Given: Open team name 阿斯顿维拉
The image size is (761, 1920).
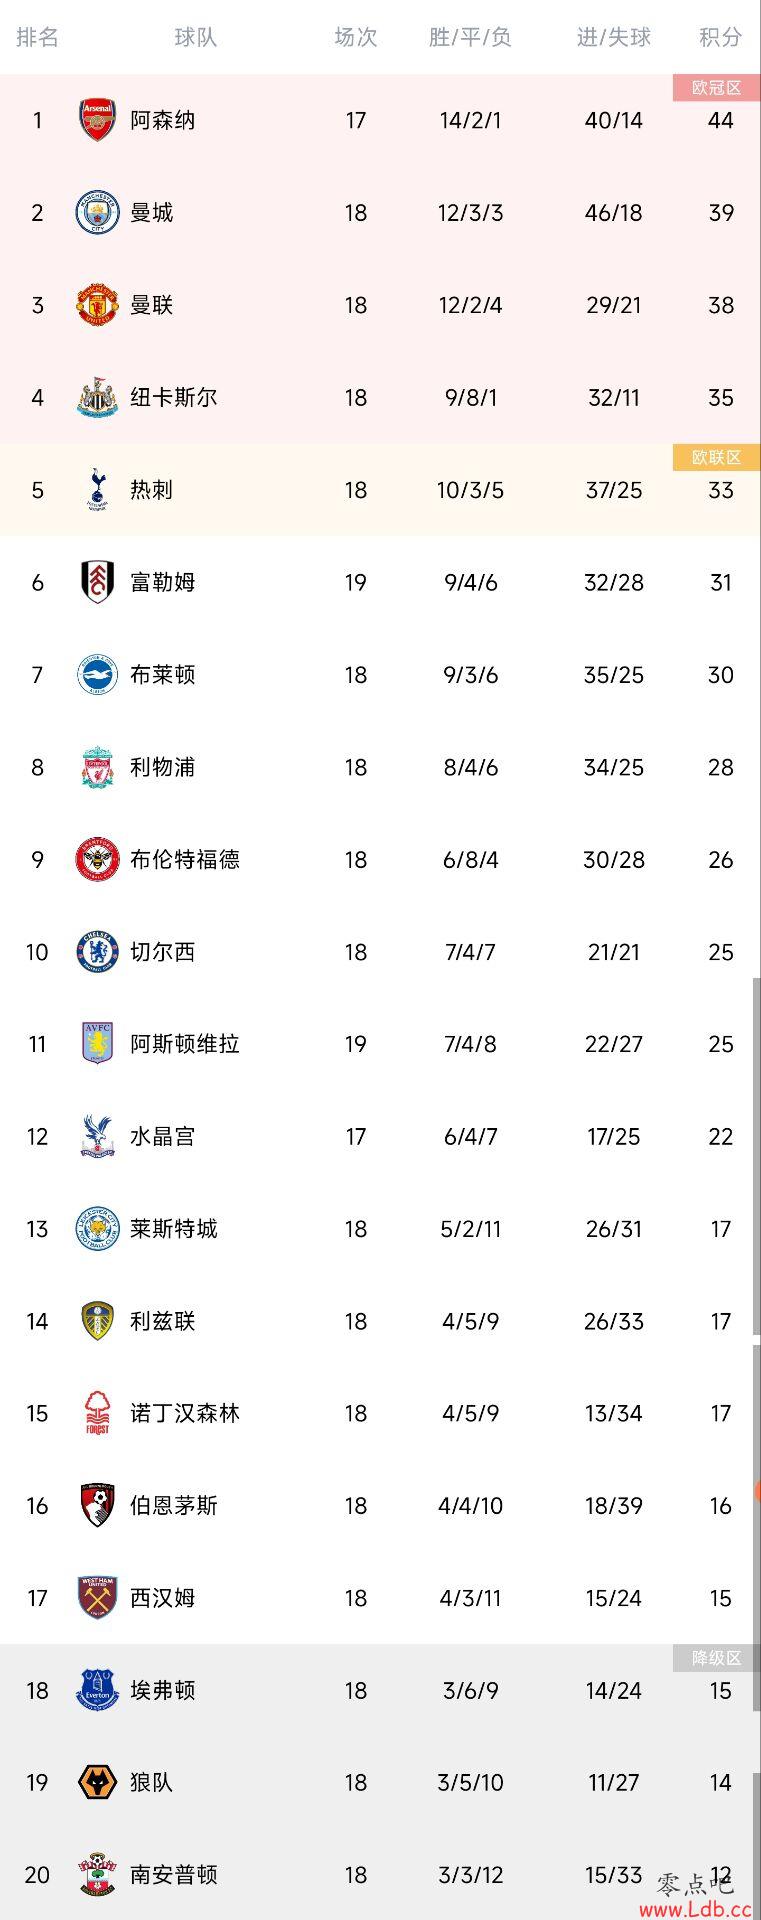Looking at the screenshot, I should 185,1044.
